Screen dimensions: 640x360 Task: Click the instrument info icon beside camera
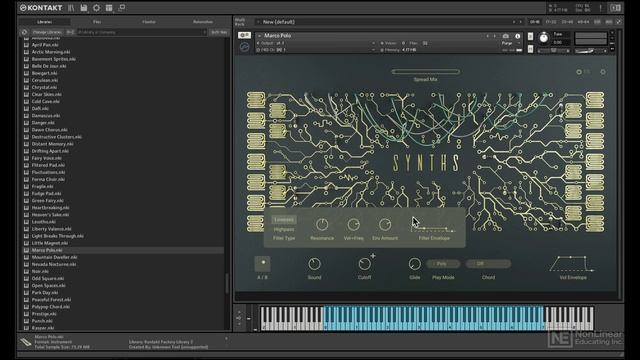(518, 36)
